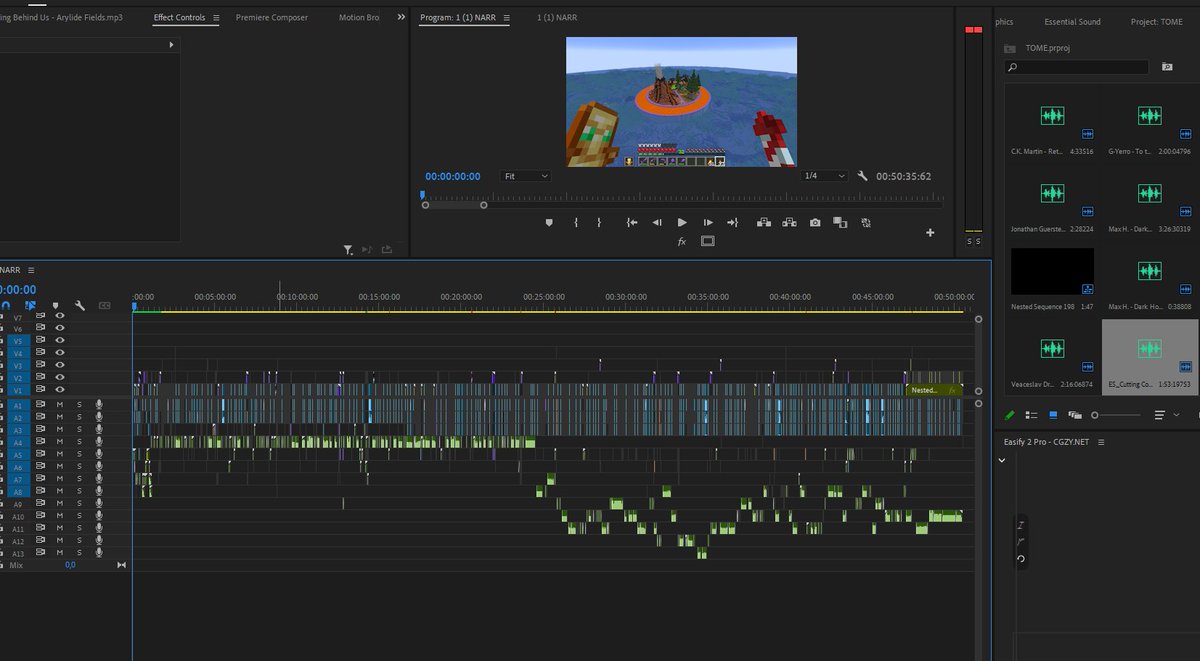Viewport: 1200px width, 661px height.
Task: Switch to the Effect Controls tab
Action: coord(178,17)
